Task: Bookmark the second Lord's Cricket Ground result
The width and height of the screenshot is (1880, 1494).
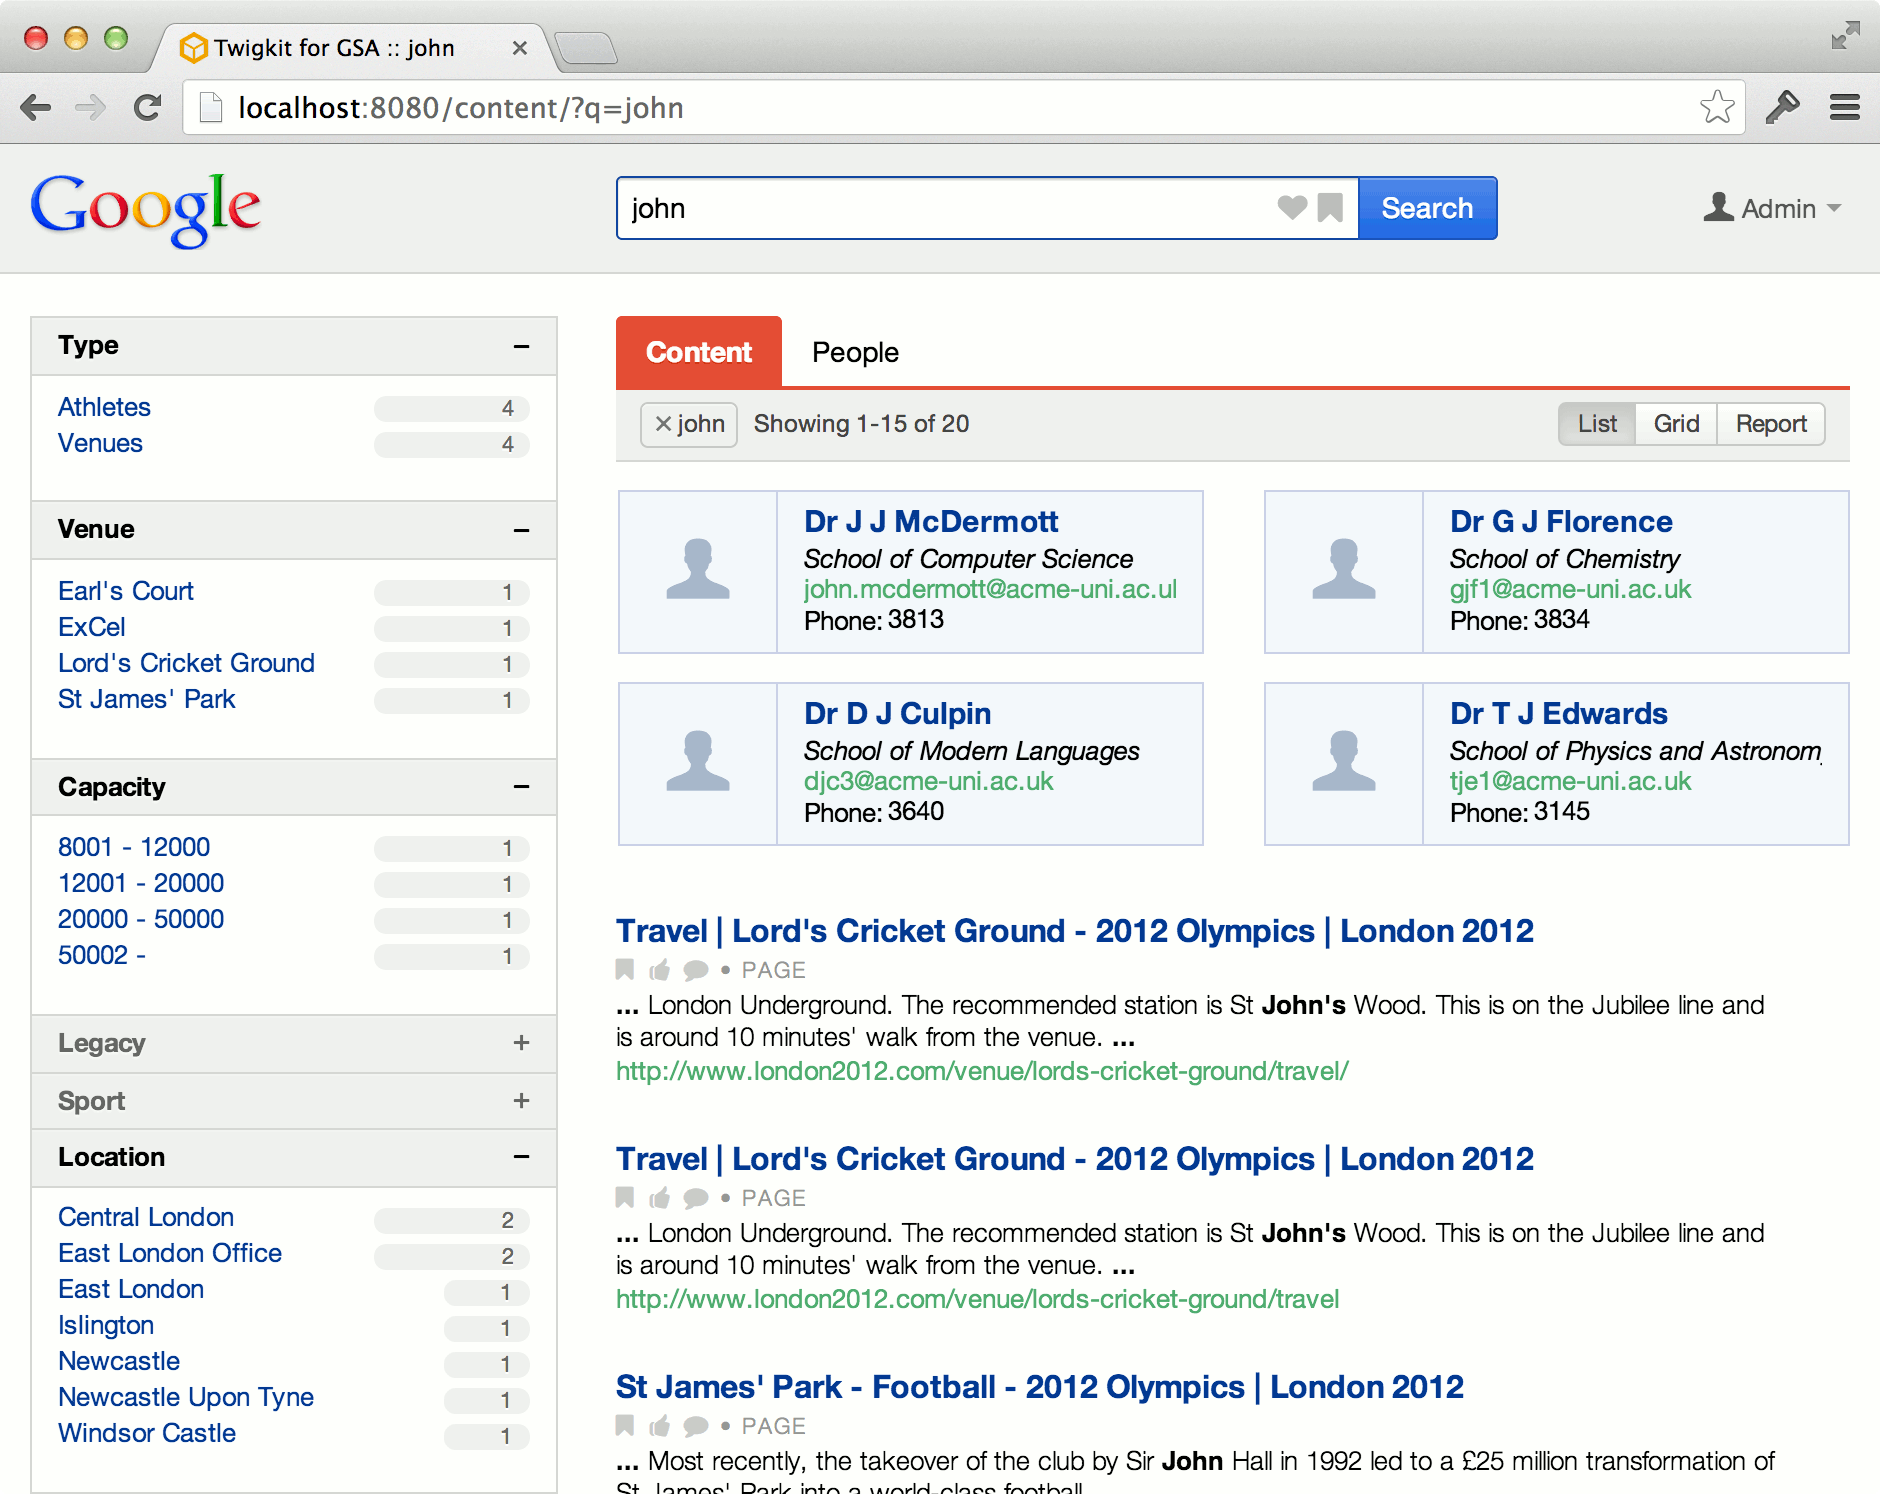Action: [x=625, y=1197]
